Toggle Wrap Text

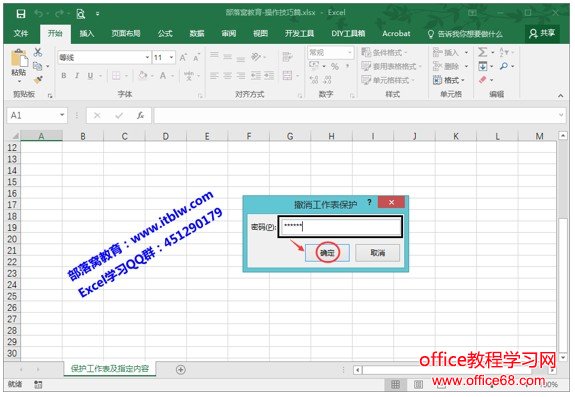click(x=288, y=56)
